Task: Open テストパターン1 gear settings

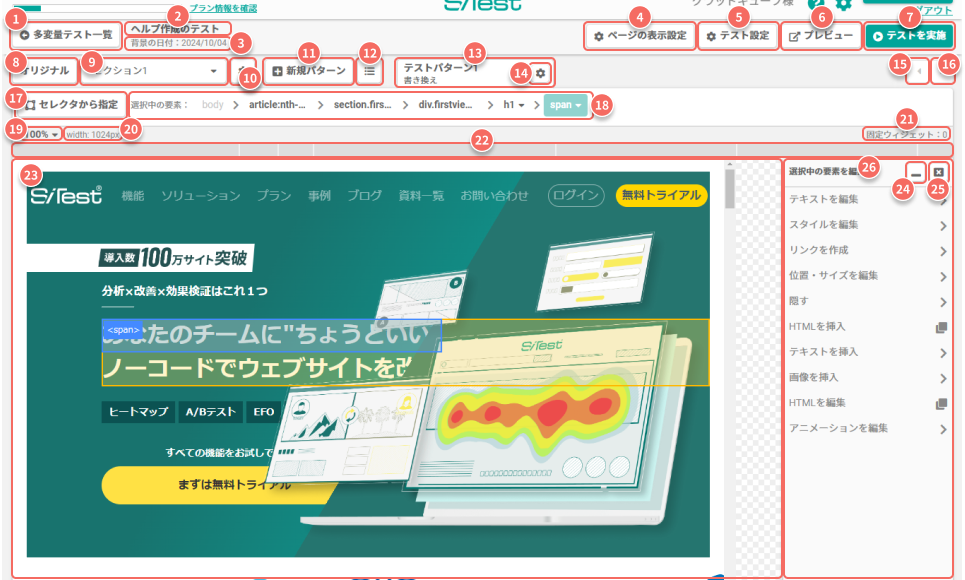Action: (540, 73)
